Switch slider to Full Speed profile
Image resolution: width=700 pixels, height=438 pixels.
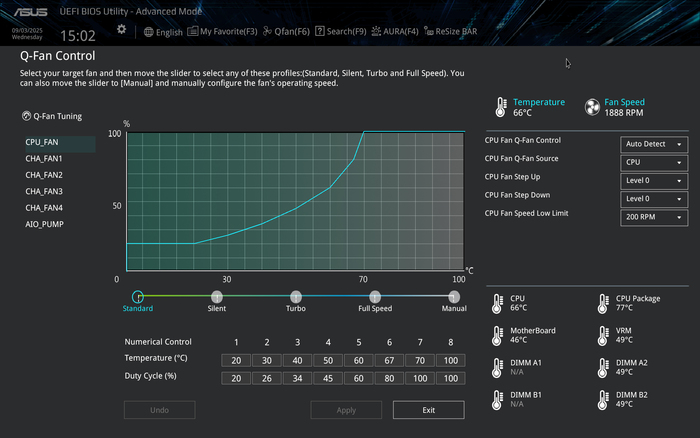375,297
